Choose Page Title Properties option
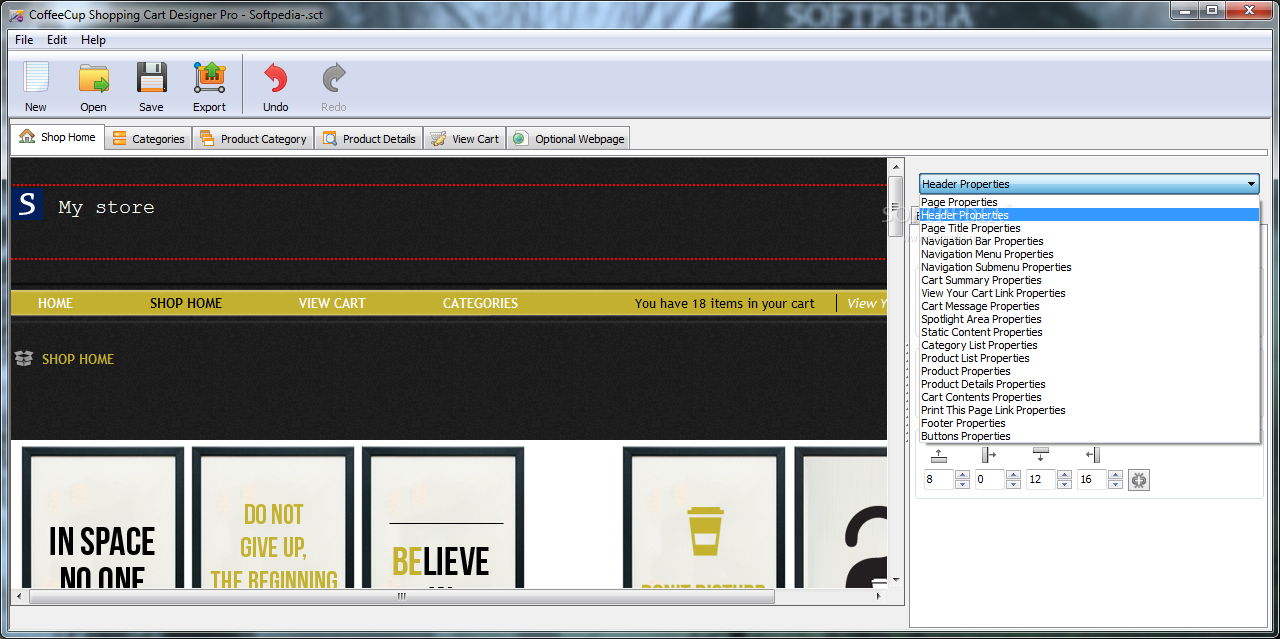Image resolution: width=1280 pixels, height=639 pixels. [x=1089, y=228]
